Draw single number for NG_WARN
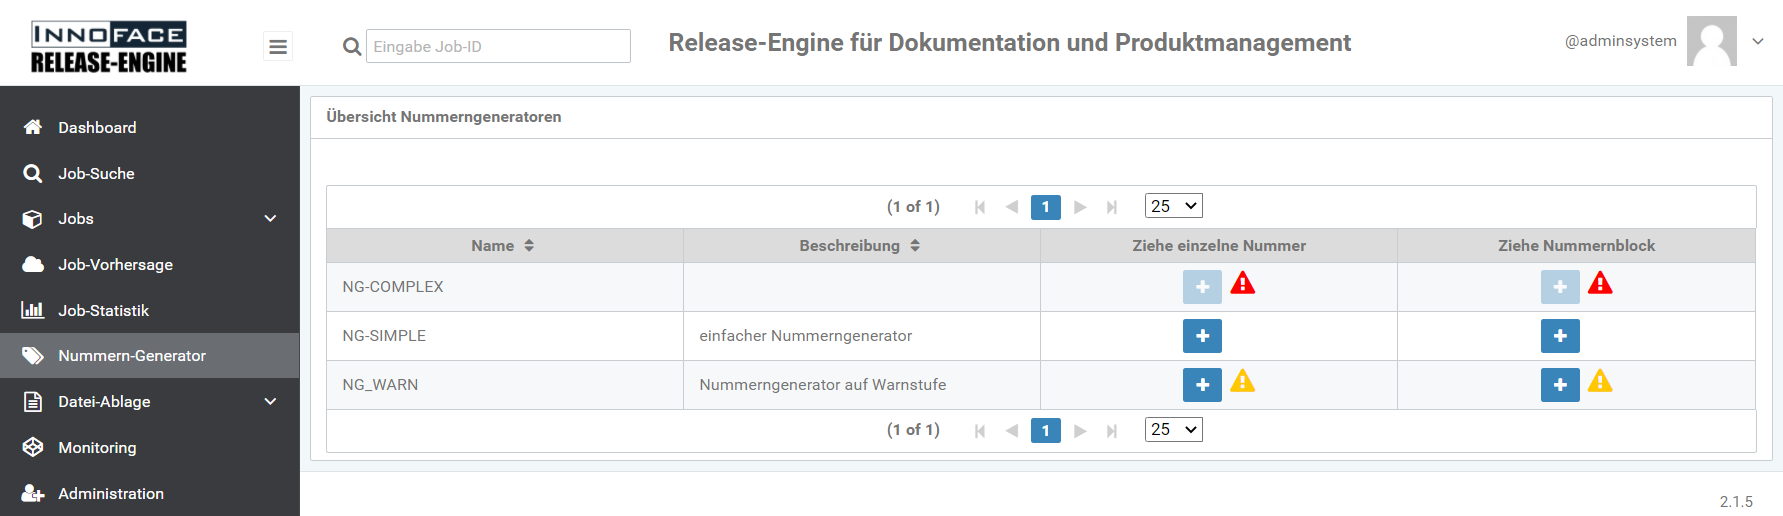This screenshot has width=1783, height=516. 1202,385
